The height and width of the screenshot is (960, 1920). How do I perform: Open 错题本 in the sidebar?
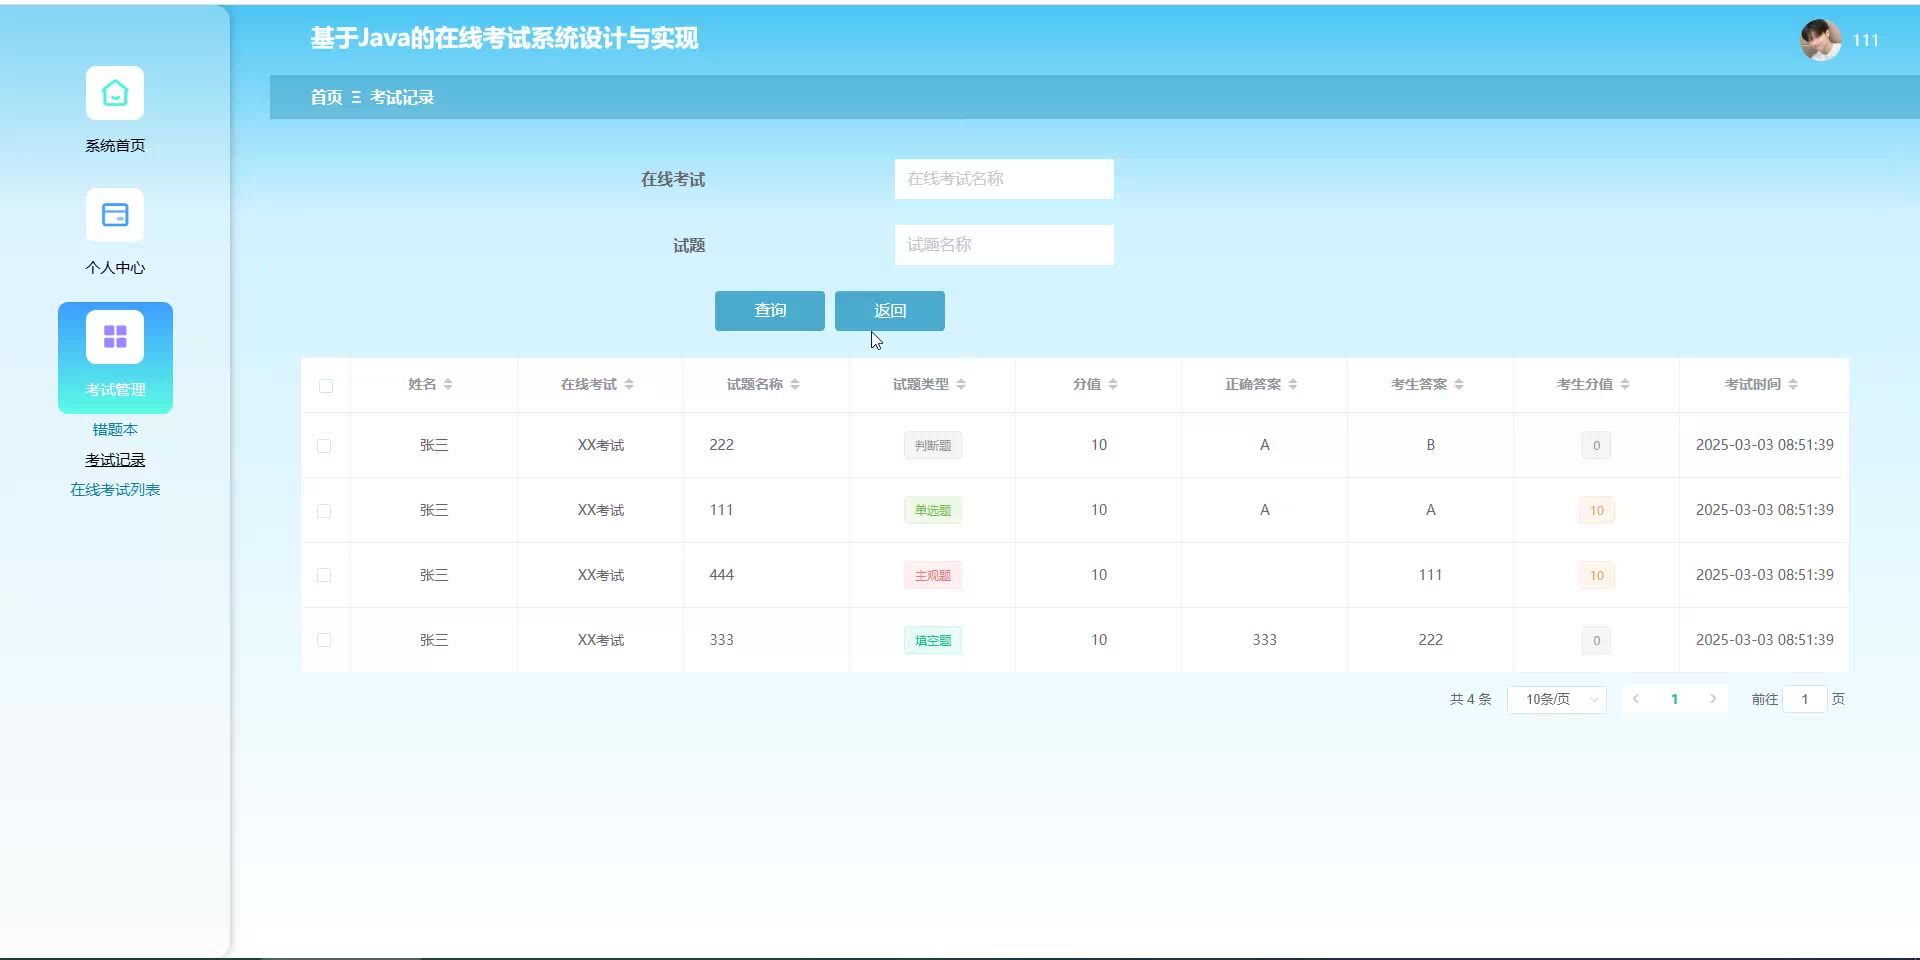pos(115,430)
